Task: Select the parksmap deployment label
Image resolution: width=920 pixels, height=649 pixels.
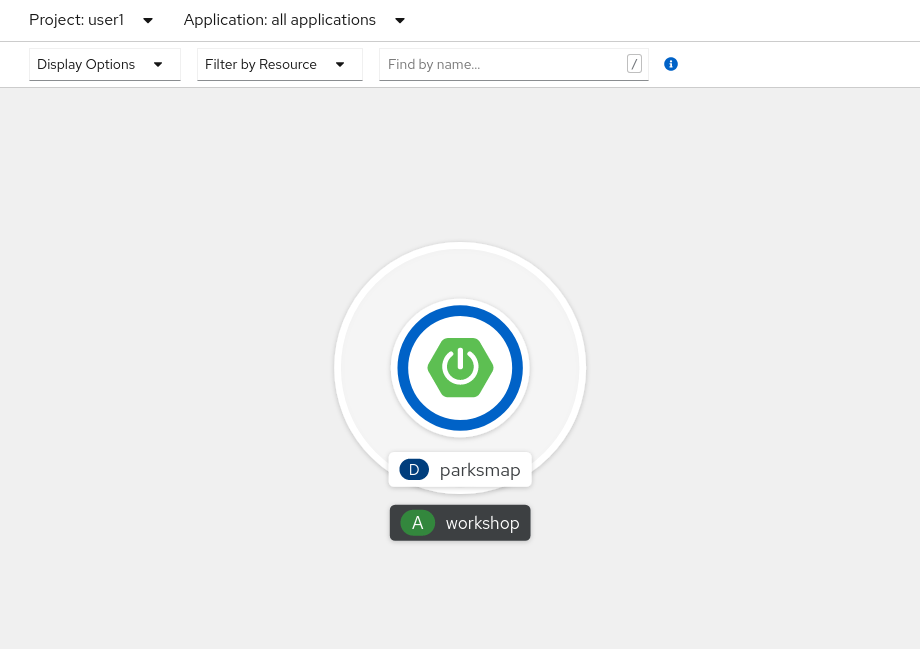Action: [x=480, y=470]
